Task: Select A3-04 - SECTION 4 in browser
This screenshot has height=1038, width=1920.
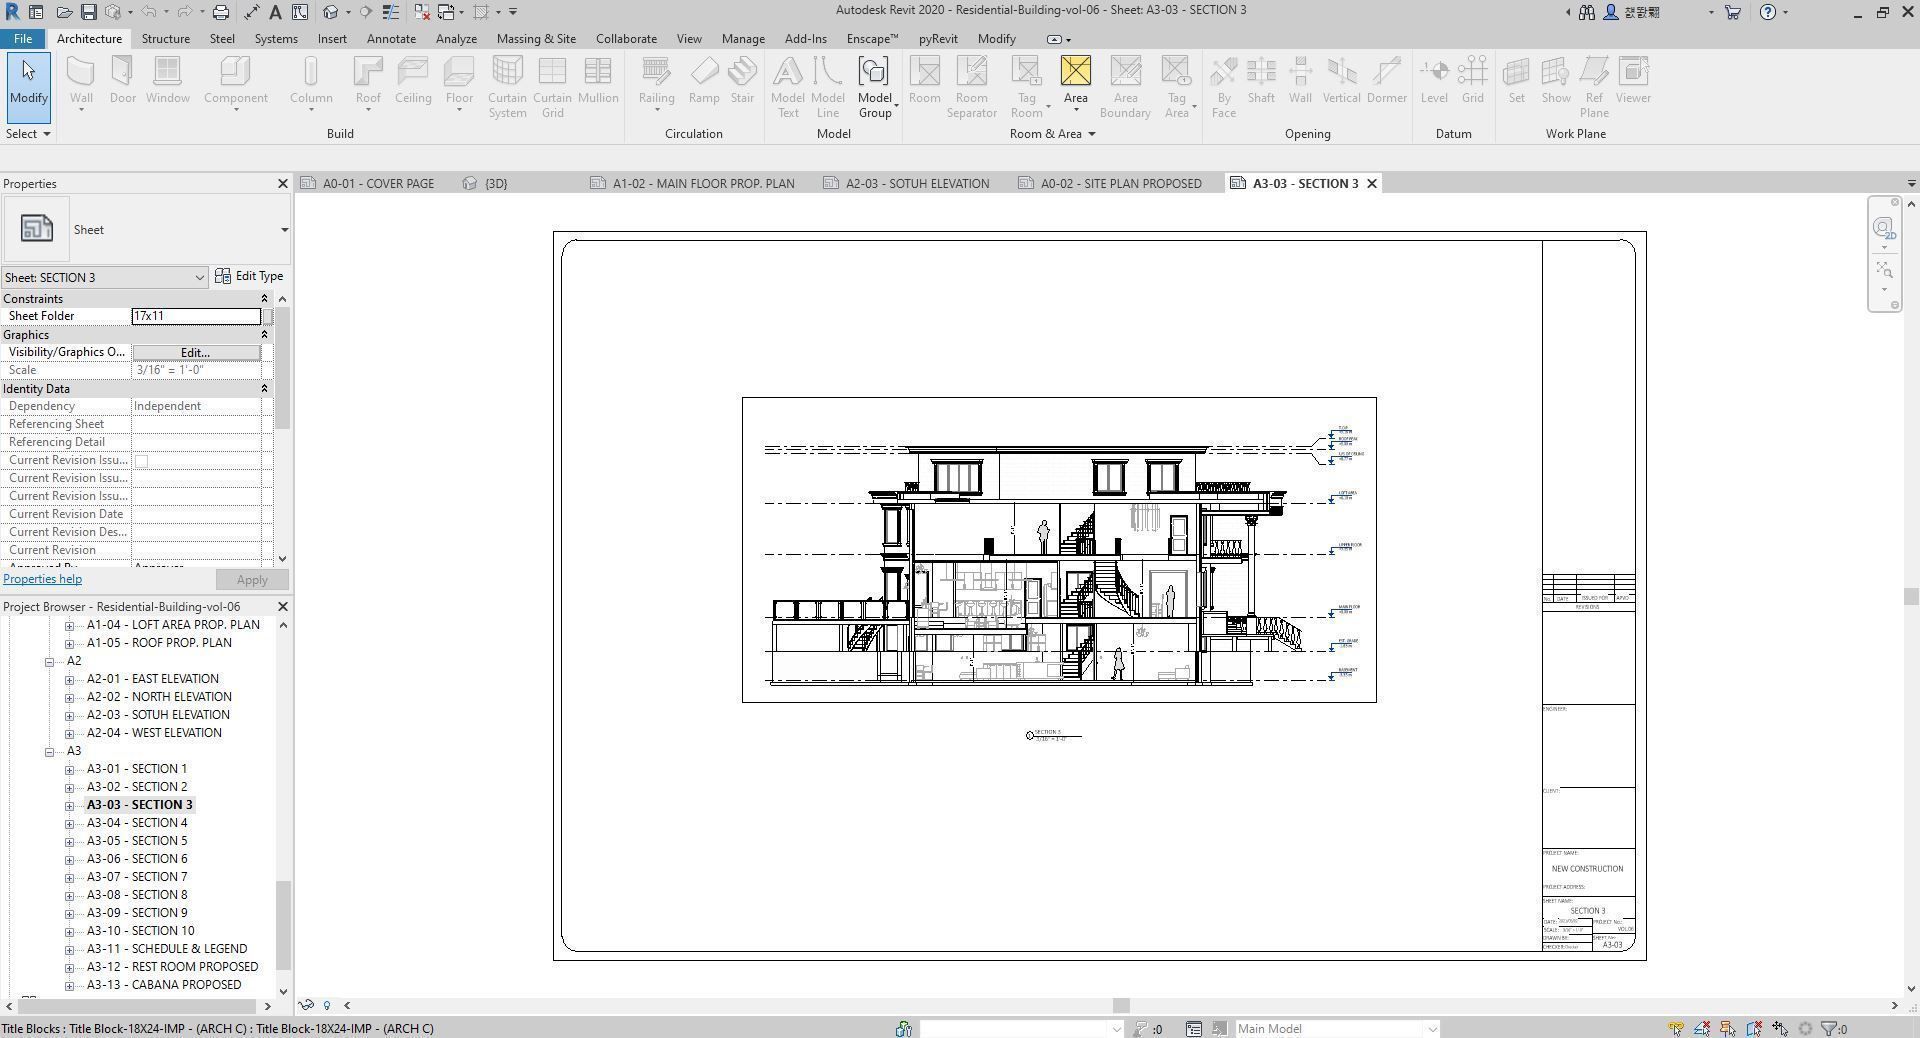Action: click(x=137, y=823)
